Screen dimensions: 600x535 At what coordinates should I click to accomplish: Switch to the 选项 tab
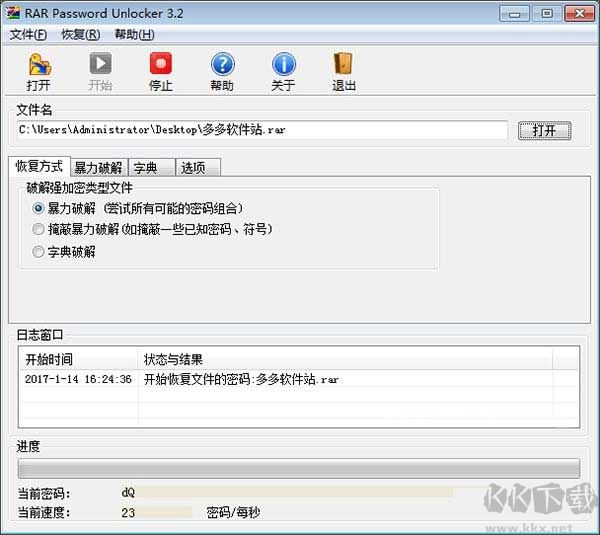tap(197, 168)
